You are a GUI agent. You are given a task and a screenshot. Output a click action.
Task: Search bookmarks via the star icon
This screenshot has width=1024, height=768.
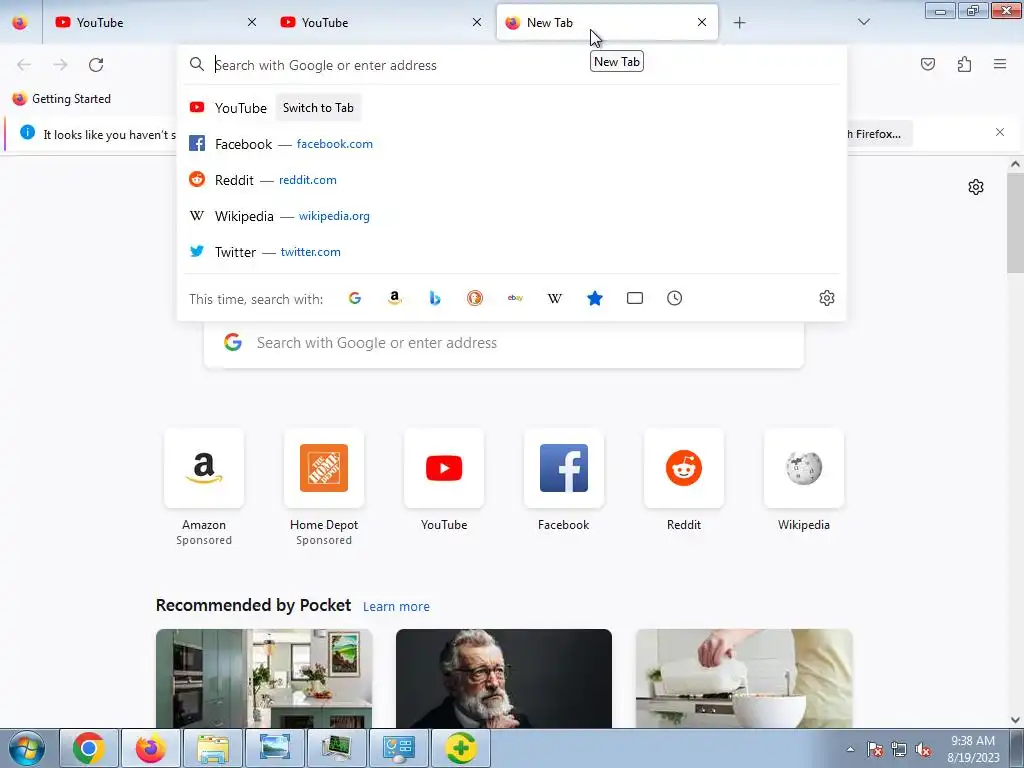pos(595,298)
